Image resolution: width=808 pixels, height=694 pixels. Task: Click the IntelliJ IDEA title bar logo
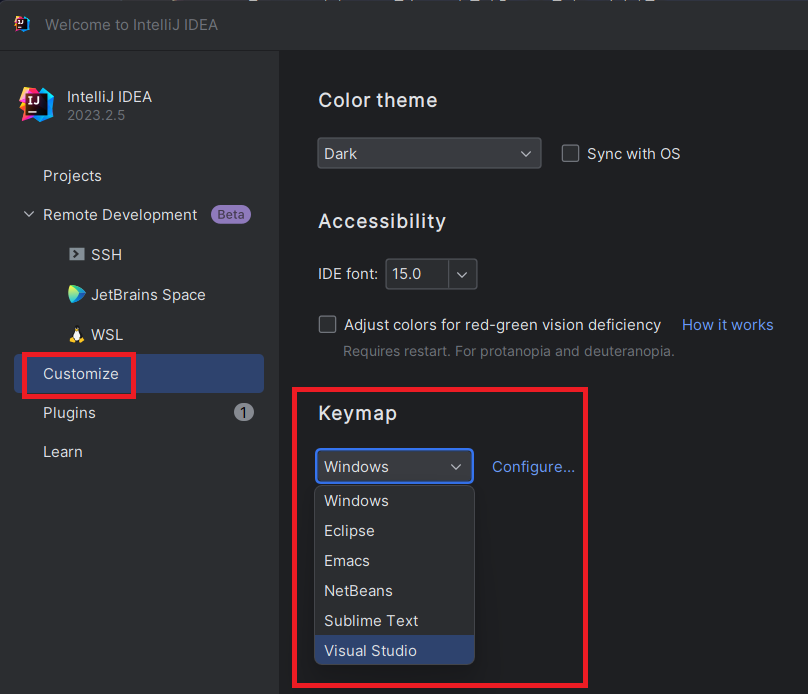tap(22, 24)
